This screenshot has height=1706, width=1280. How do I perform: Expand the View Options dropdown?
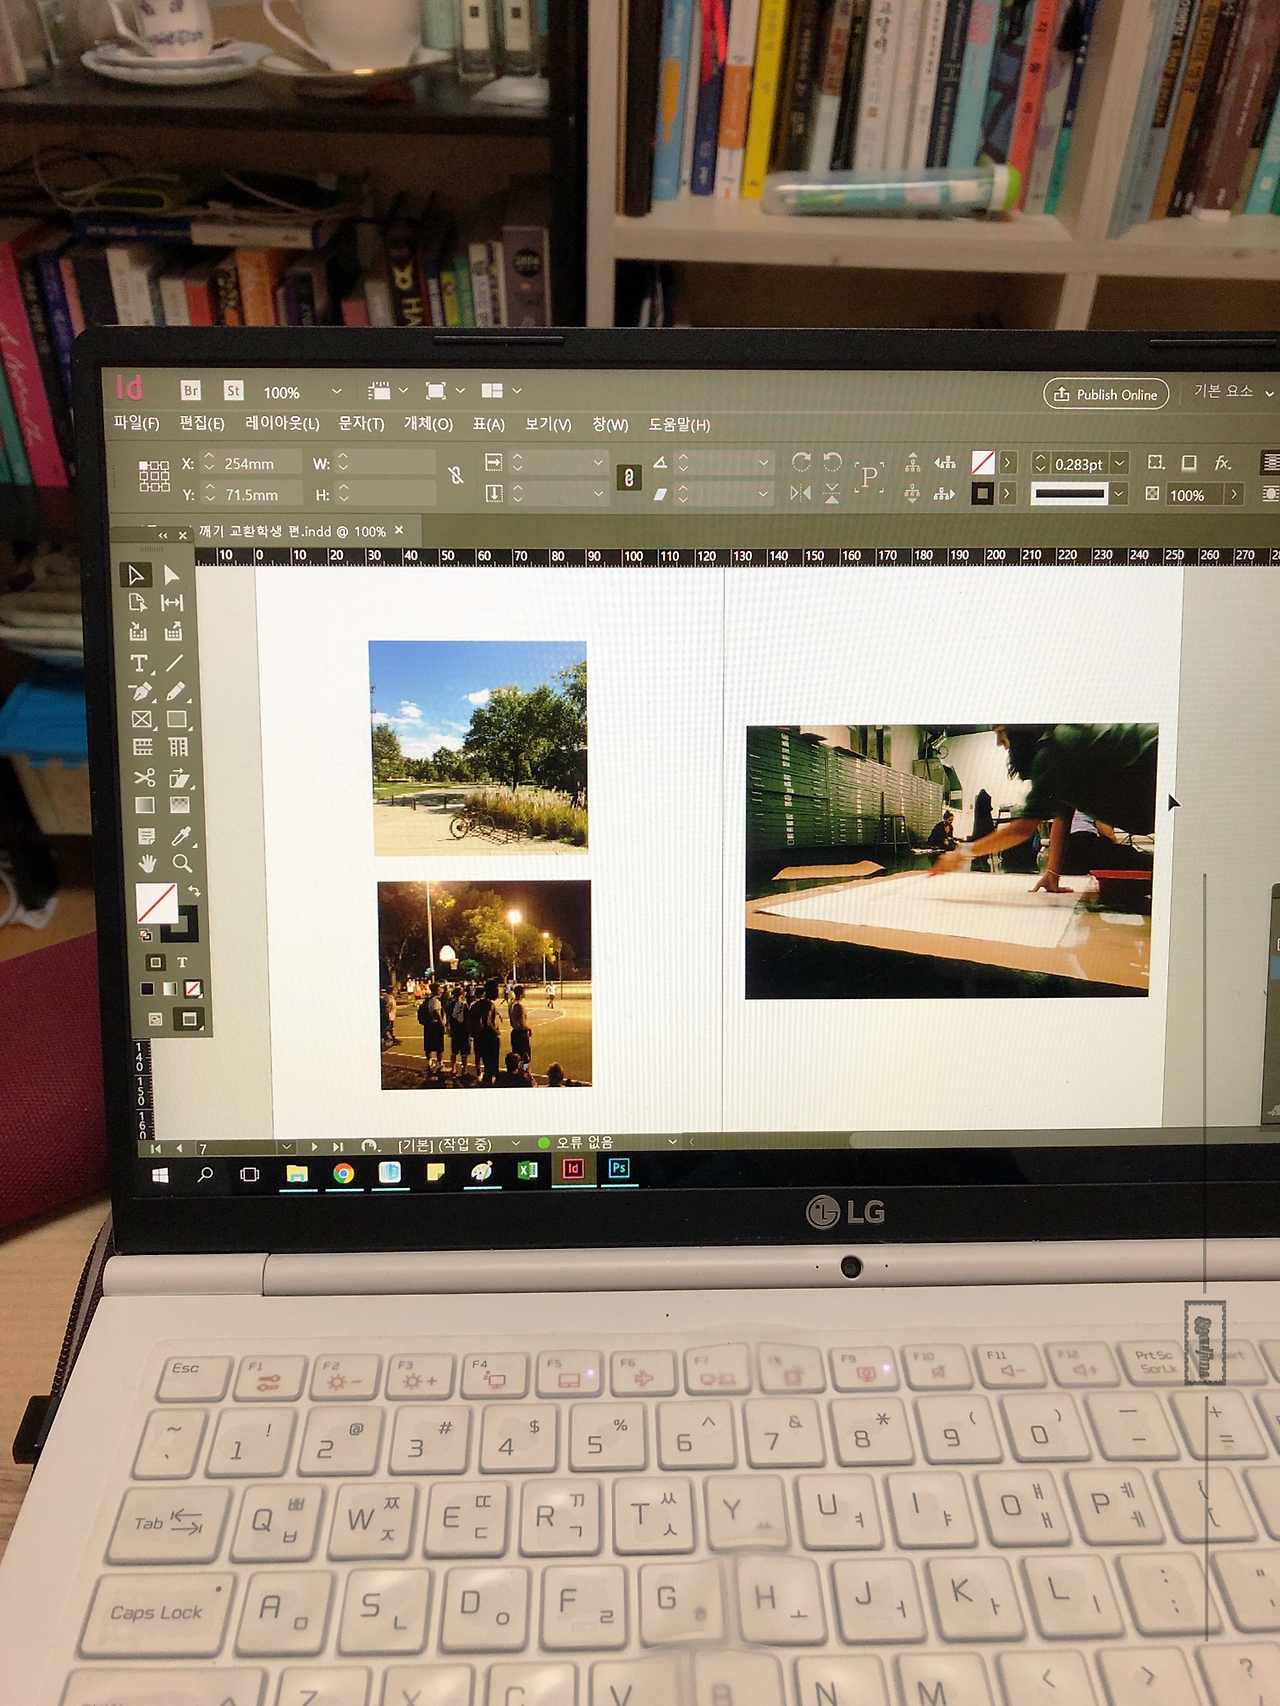coord(403,391)
